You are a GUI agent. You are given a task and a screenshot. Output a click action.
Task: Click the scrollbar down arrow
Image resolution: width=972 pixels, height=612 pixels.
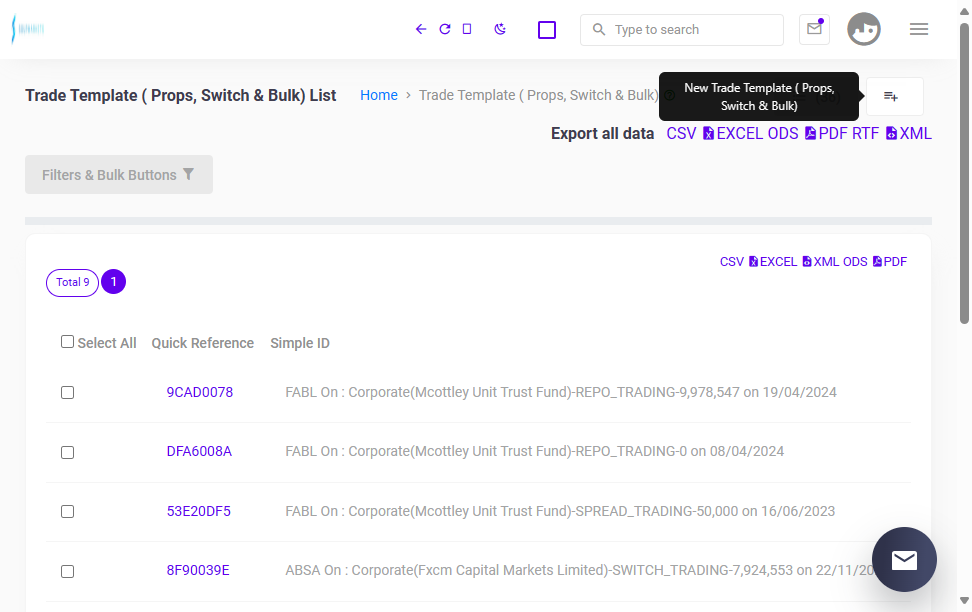pos(964,600)
